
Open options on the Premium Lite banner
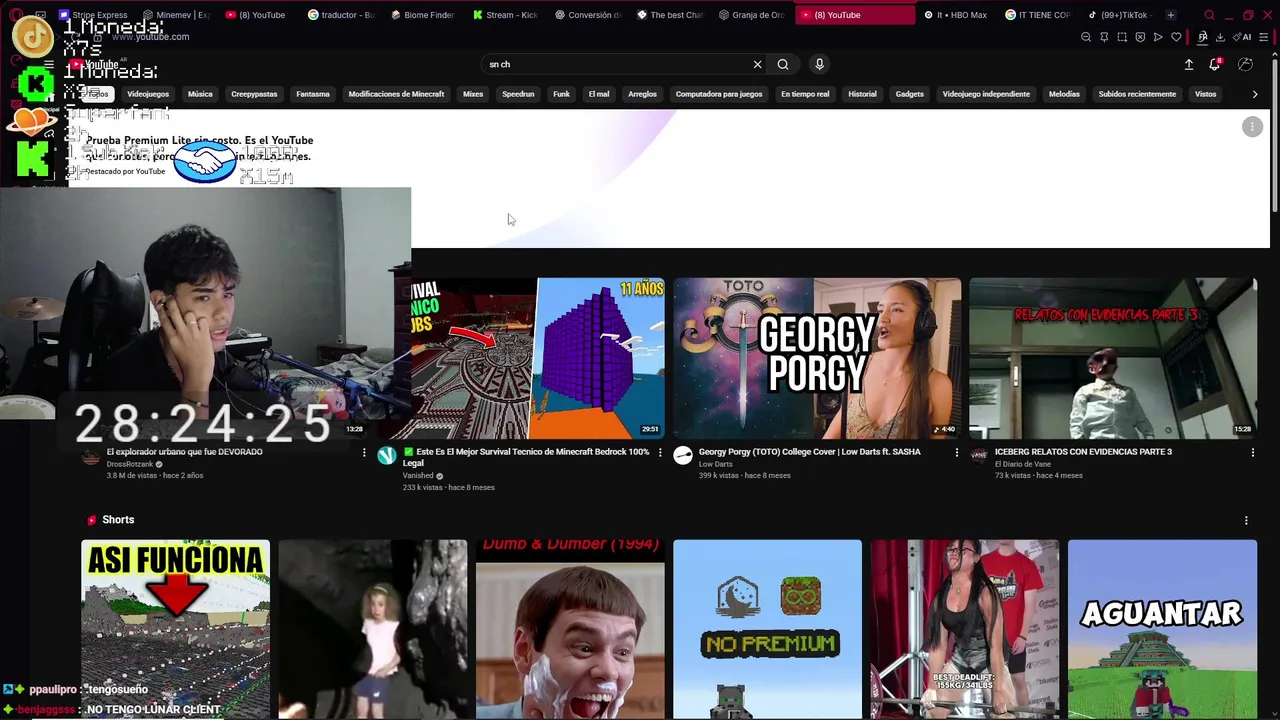pyautogui.click(x=1252, y=126)
